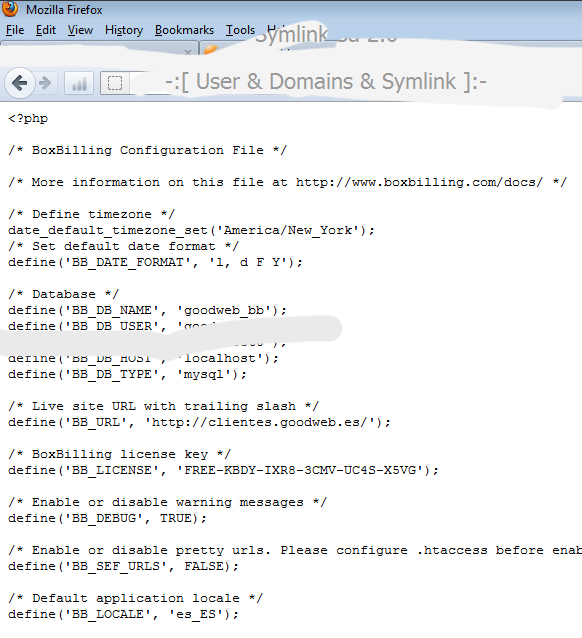The width and height of the screenshot is (582, 638).
Task: Click the 'User & Domains & Symlink' heading
Action: [326, 81]
